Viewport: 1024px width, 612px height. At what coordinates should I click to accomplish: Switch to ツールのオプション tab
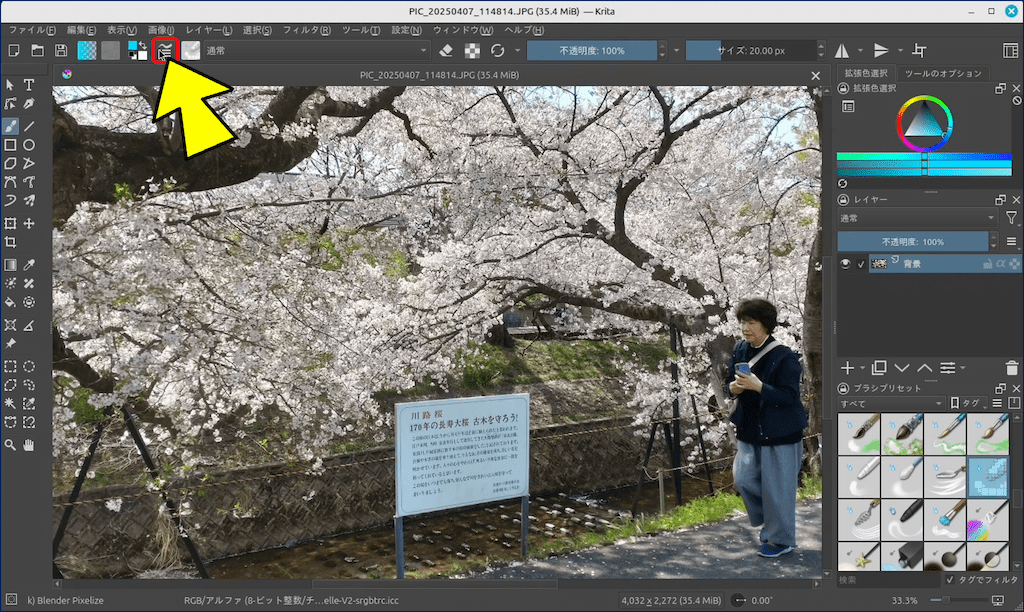coord(942,74)
